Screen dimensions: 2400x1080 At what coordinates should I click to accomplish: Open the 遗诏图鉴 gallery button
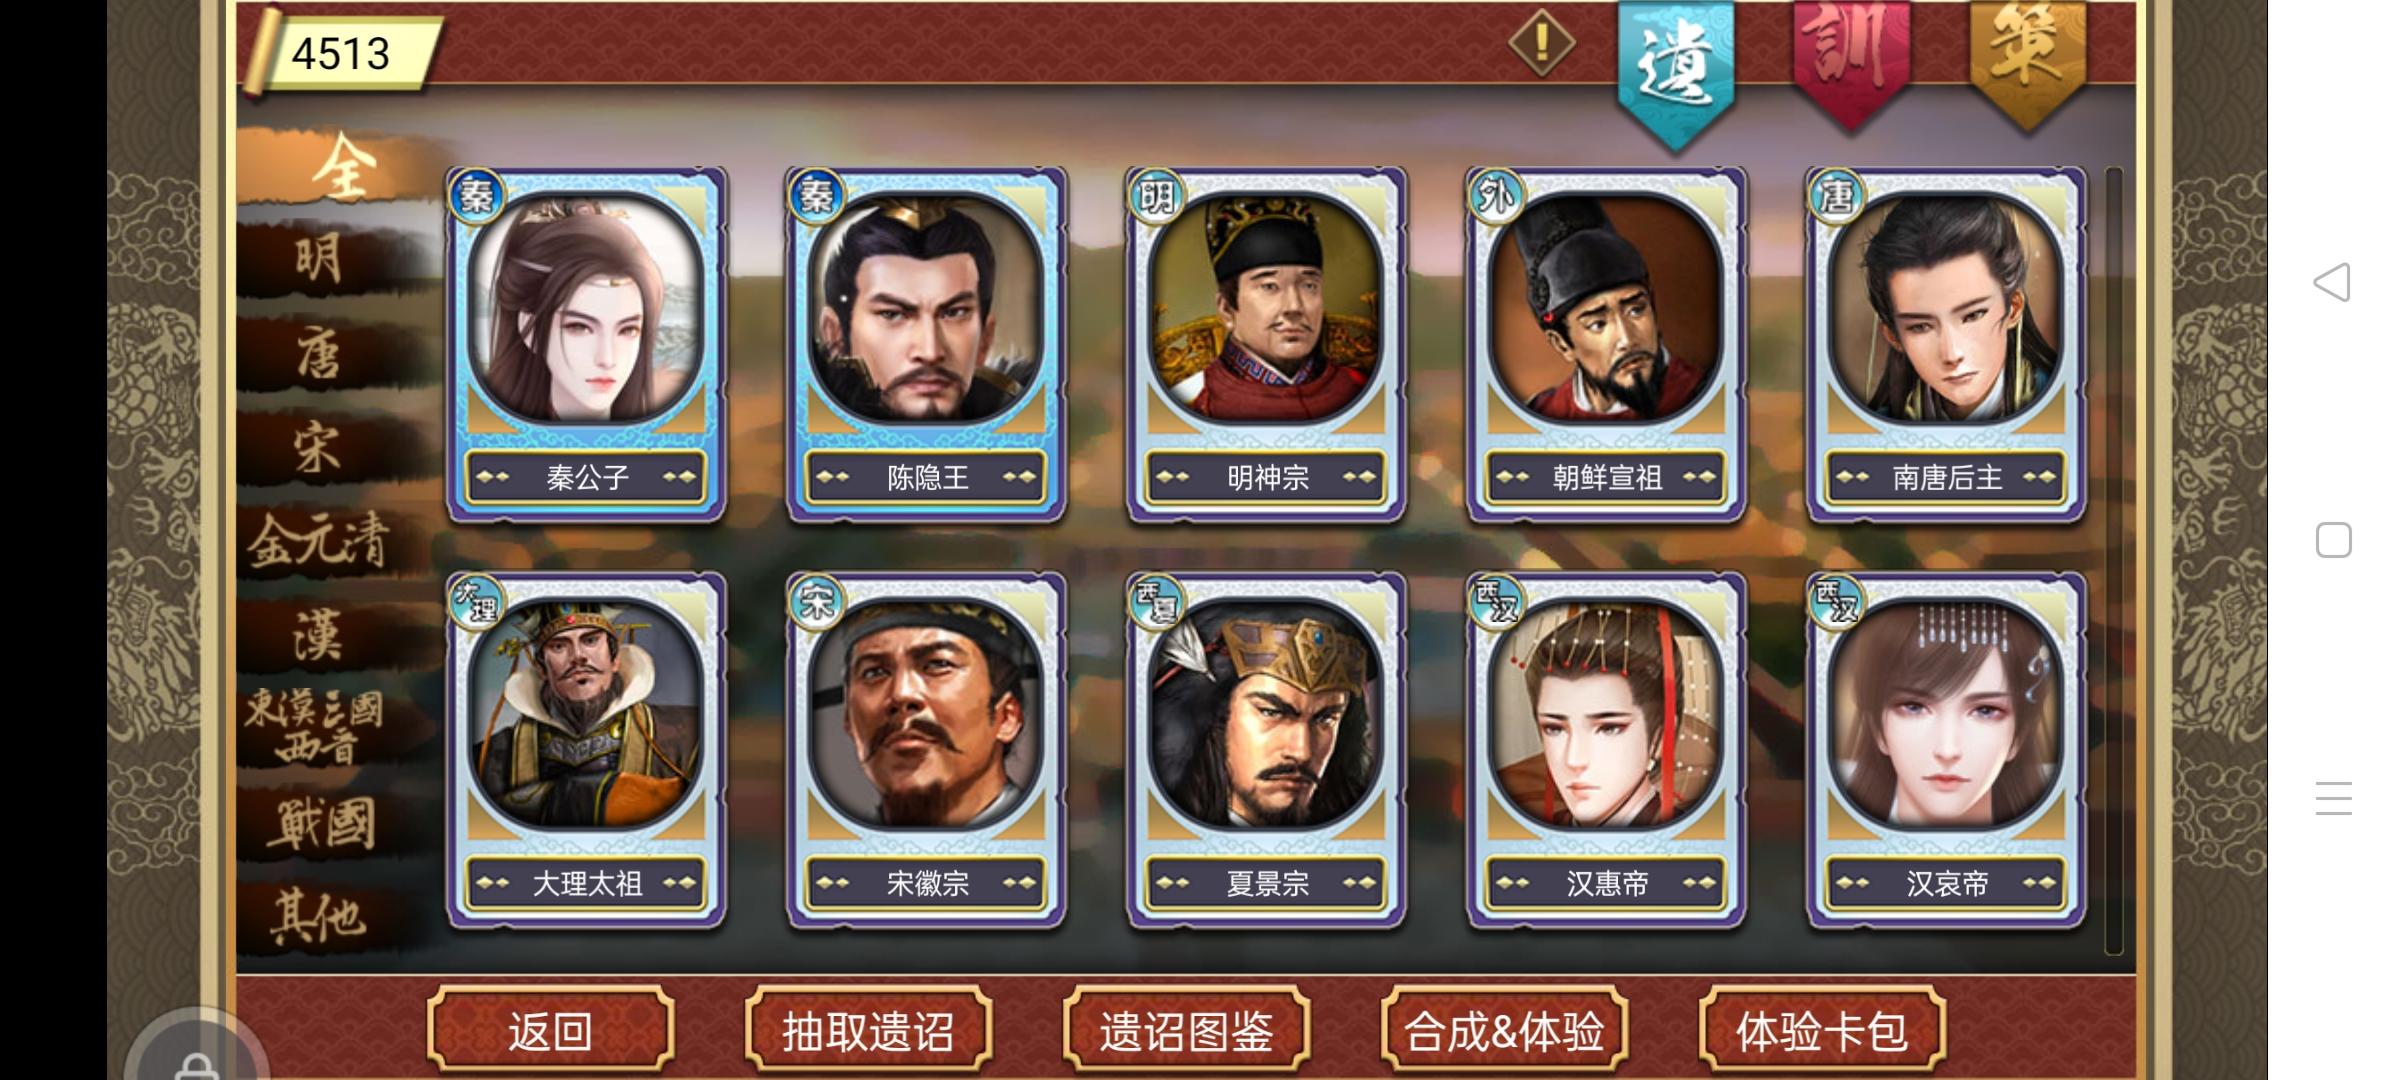1186,1030
